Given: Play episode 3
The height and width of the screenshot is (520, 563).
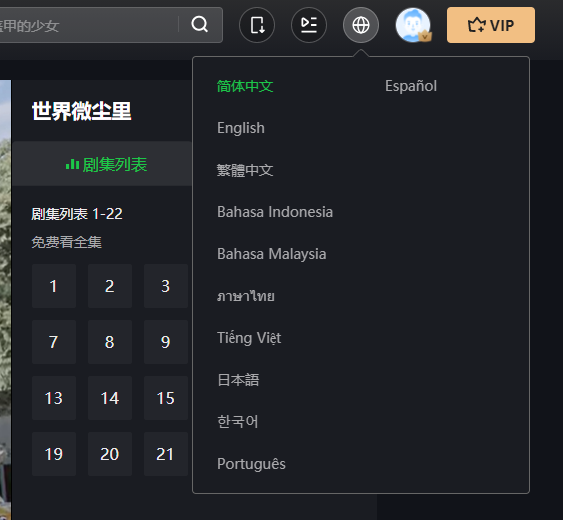Looking at the screenshot, I should coord(166,286).
